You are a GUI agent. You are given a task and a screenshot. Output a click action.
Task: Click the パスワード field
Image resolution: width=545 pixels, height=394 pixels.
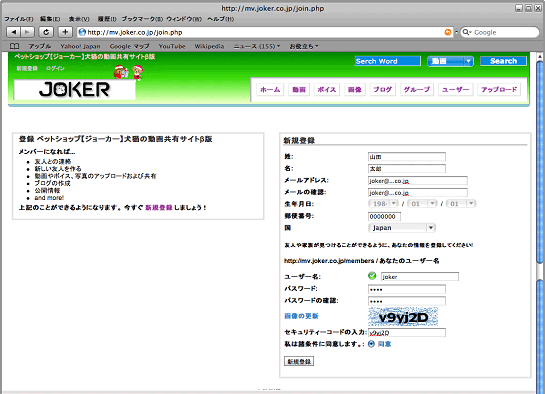(x=407, y=289)
